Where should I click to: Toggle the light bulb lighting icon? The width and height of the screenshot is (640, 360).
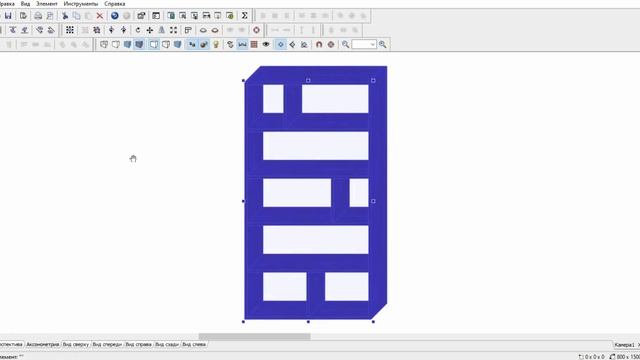coord(216,44)
